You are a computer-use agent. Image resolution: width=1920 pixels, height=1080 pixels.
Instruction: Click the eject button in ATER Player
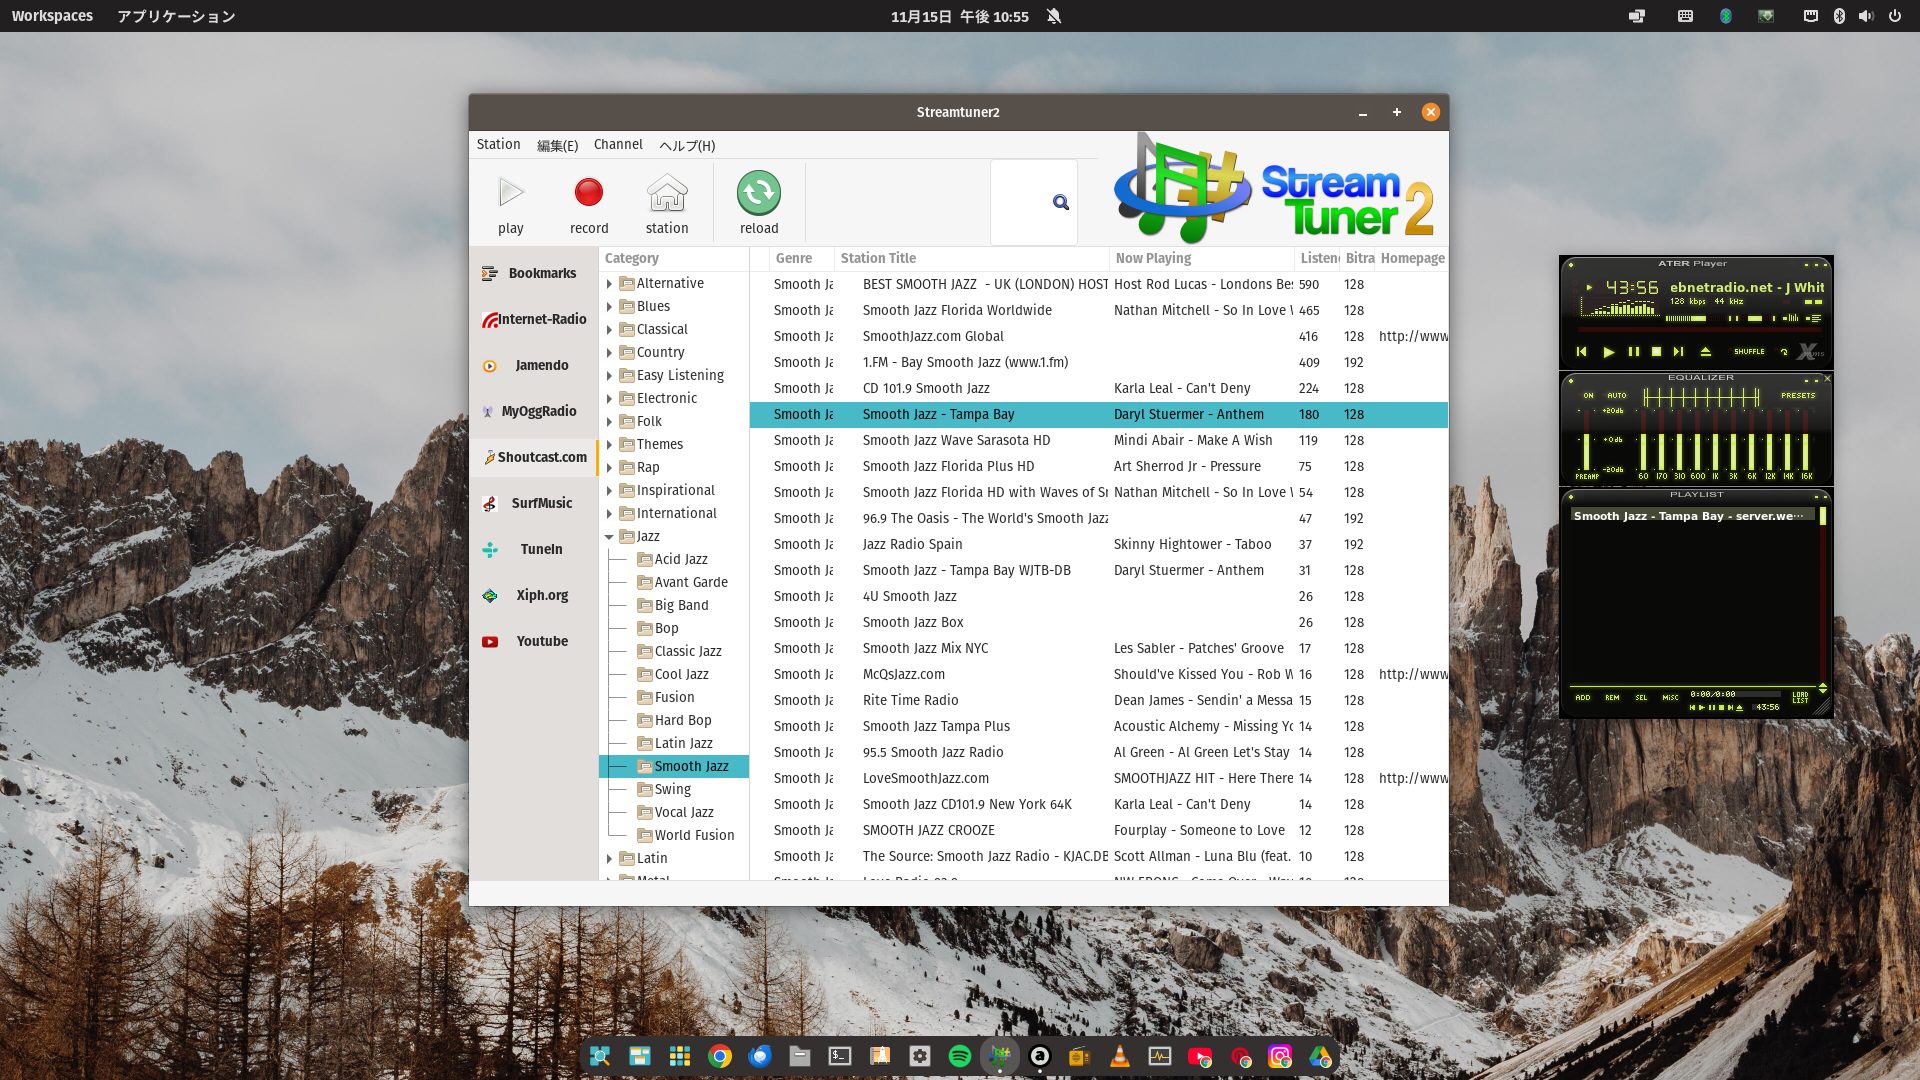point(1706,352)
